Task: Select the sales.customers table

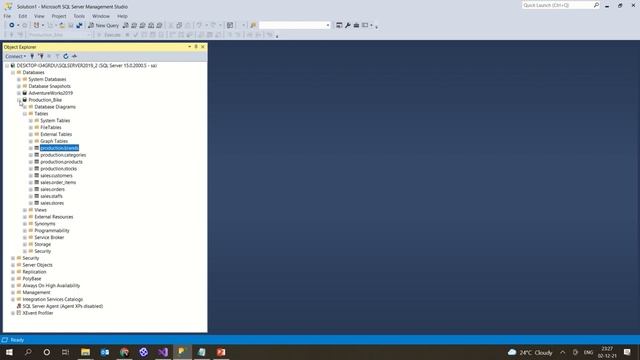Action: 56,176
